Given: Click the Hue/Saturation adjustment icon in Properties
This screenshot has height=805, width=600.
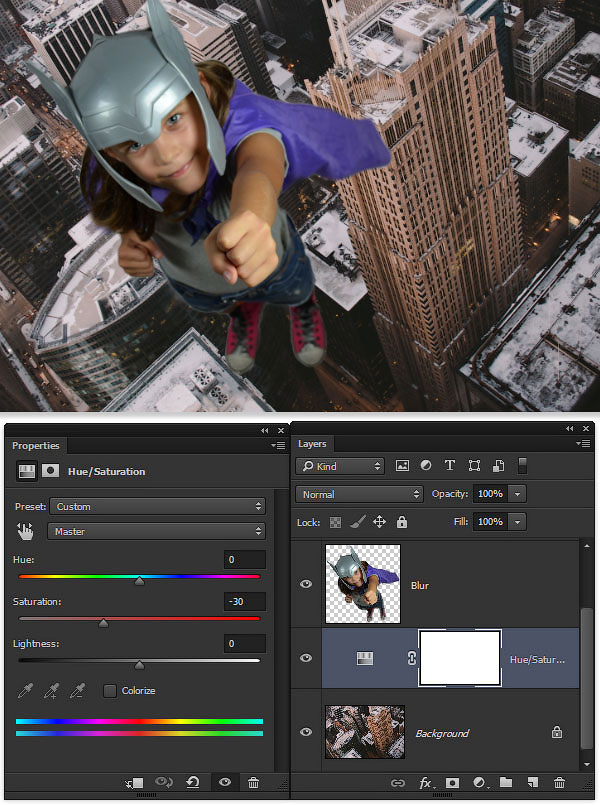Looking at the screenshot, I should 27,471.
